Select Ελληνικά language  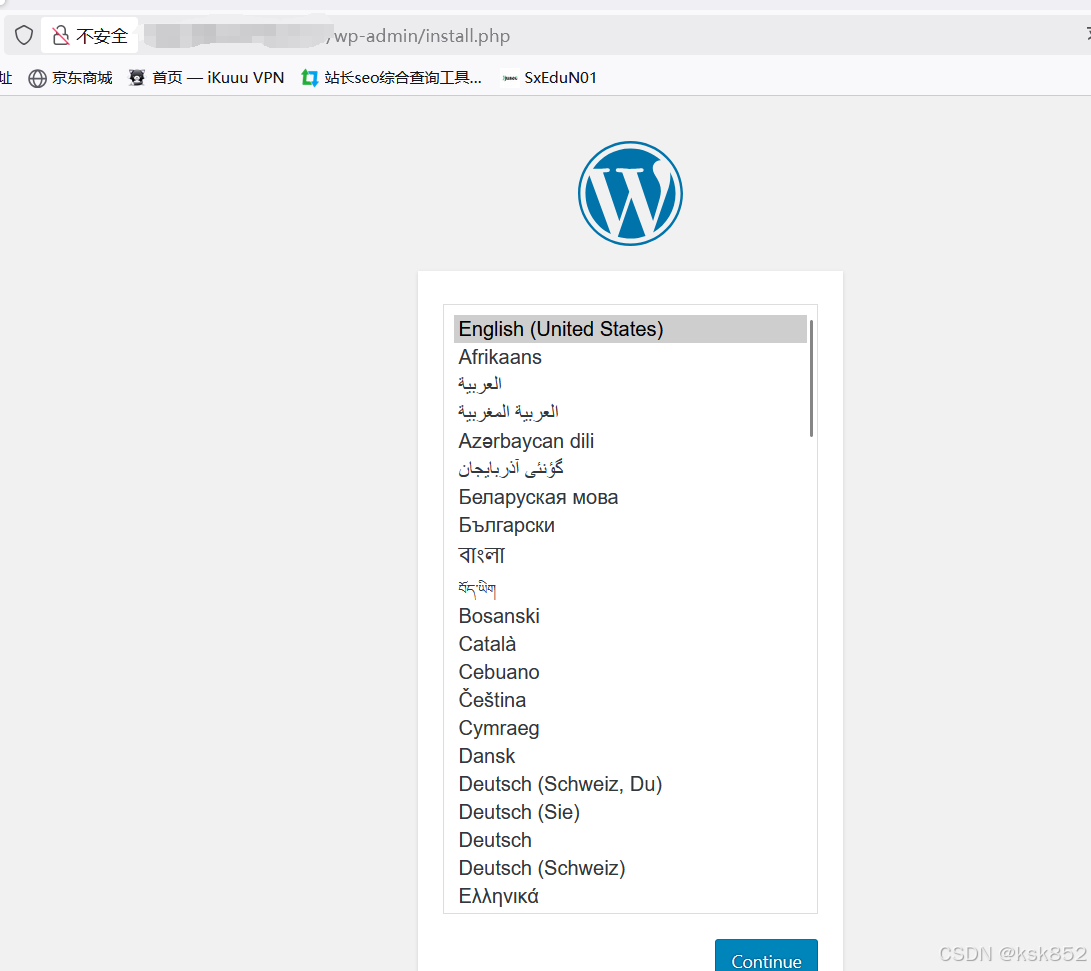(630, 896)
